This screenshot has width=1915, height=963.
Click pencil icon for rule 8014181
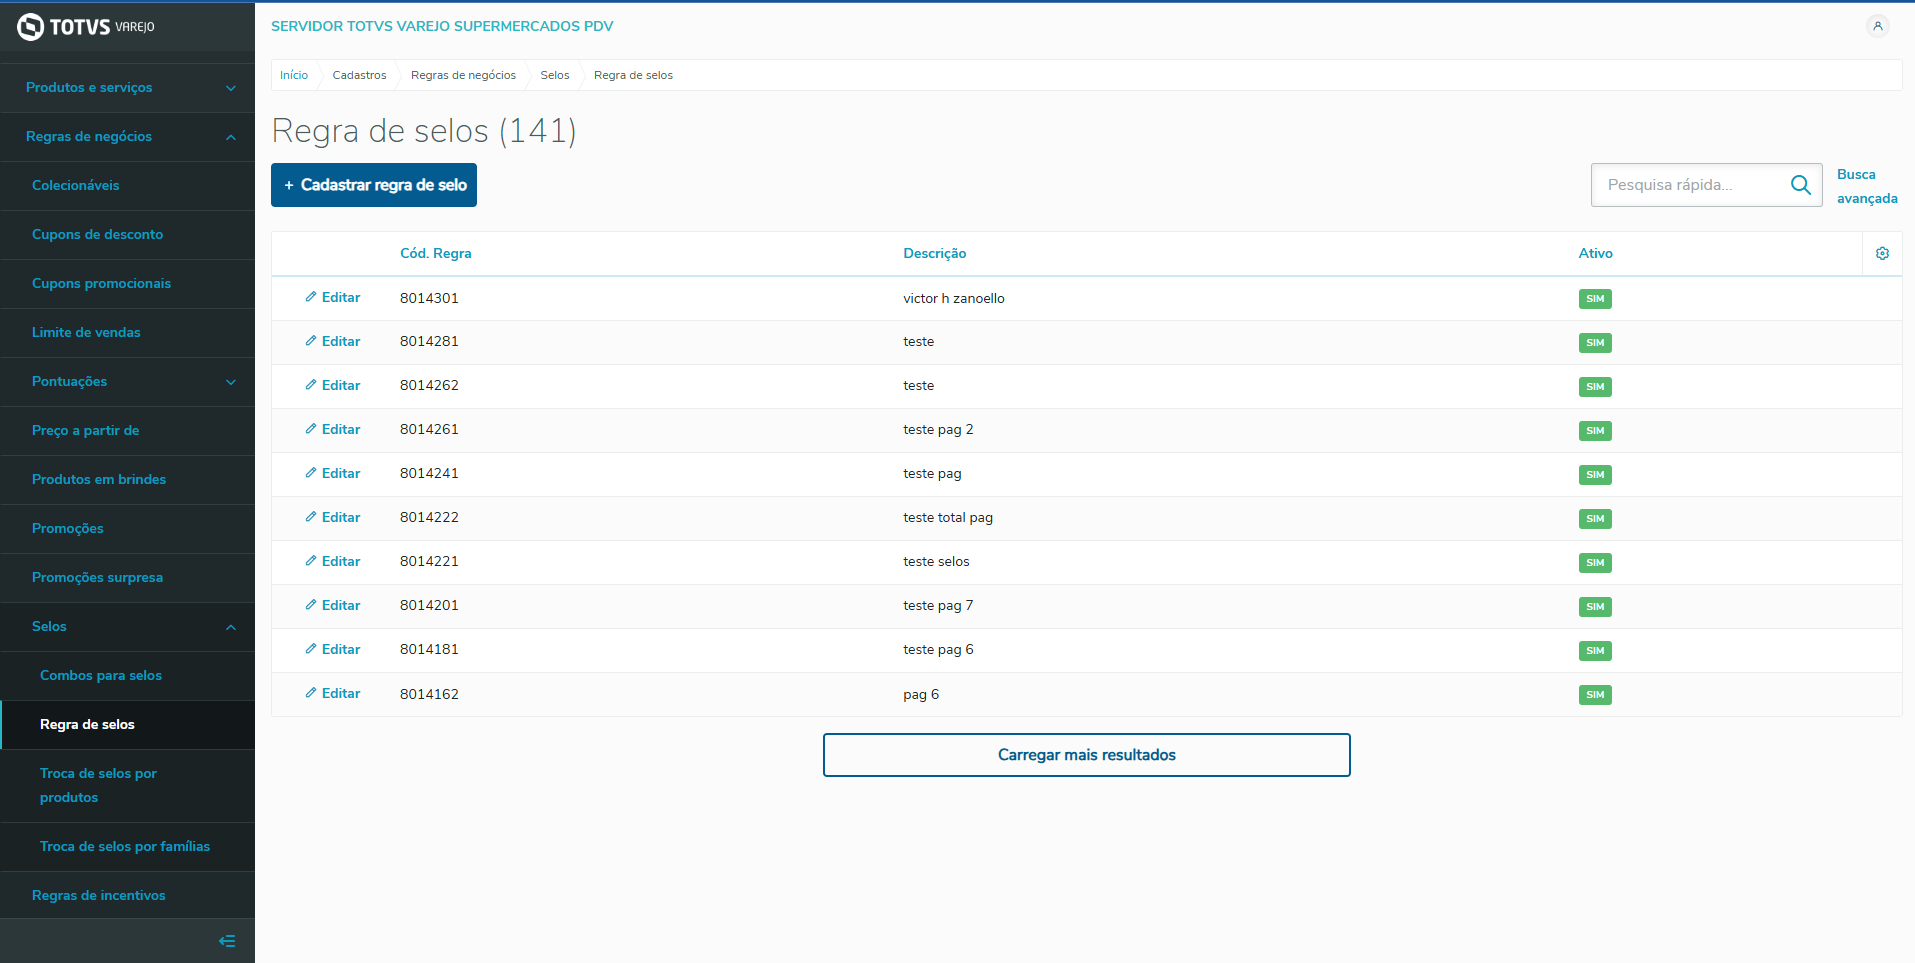(x=311, y=649)
